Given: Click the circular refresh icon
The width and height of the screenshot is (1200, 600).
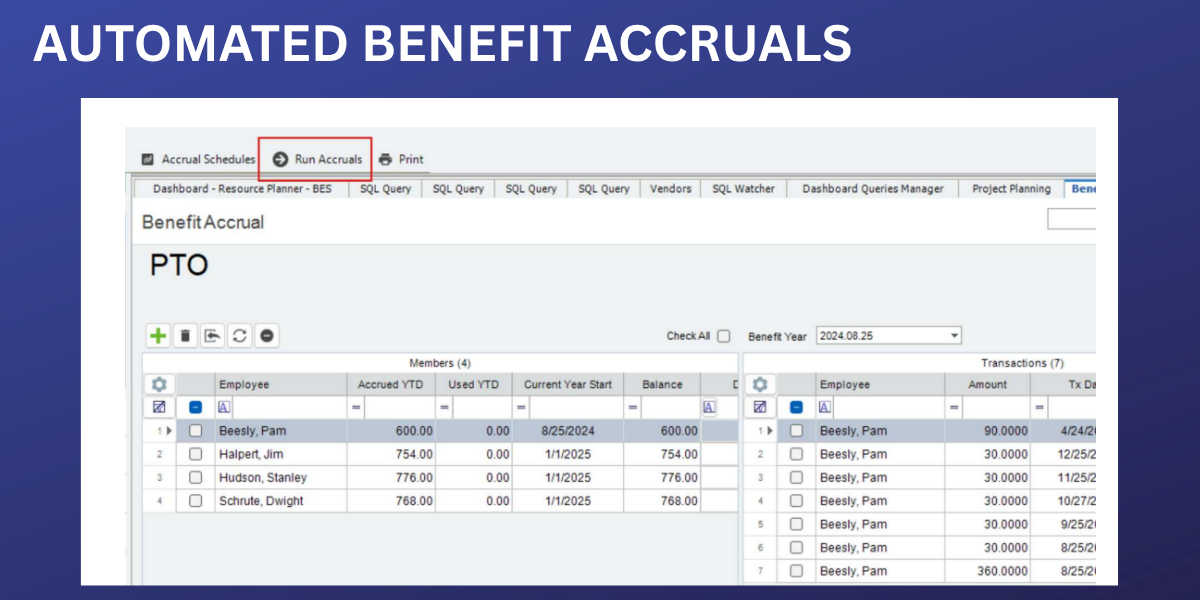Looking at the screenshot, I should pyautogui.click(x=239, y=336).
